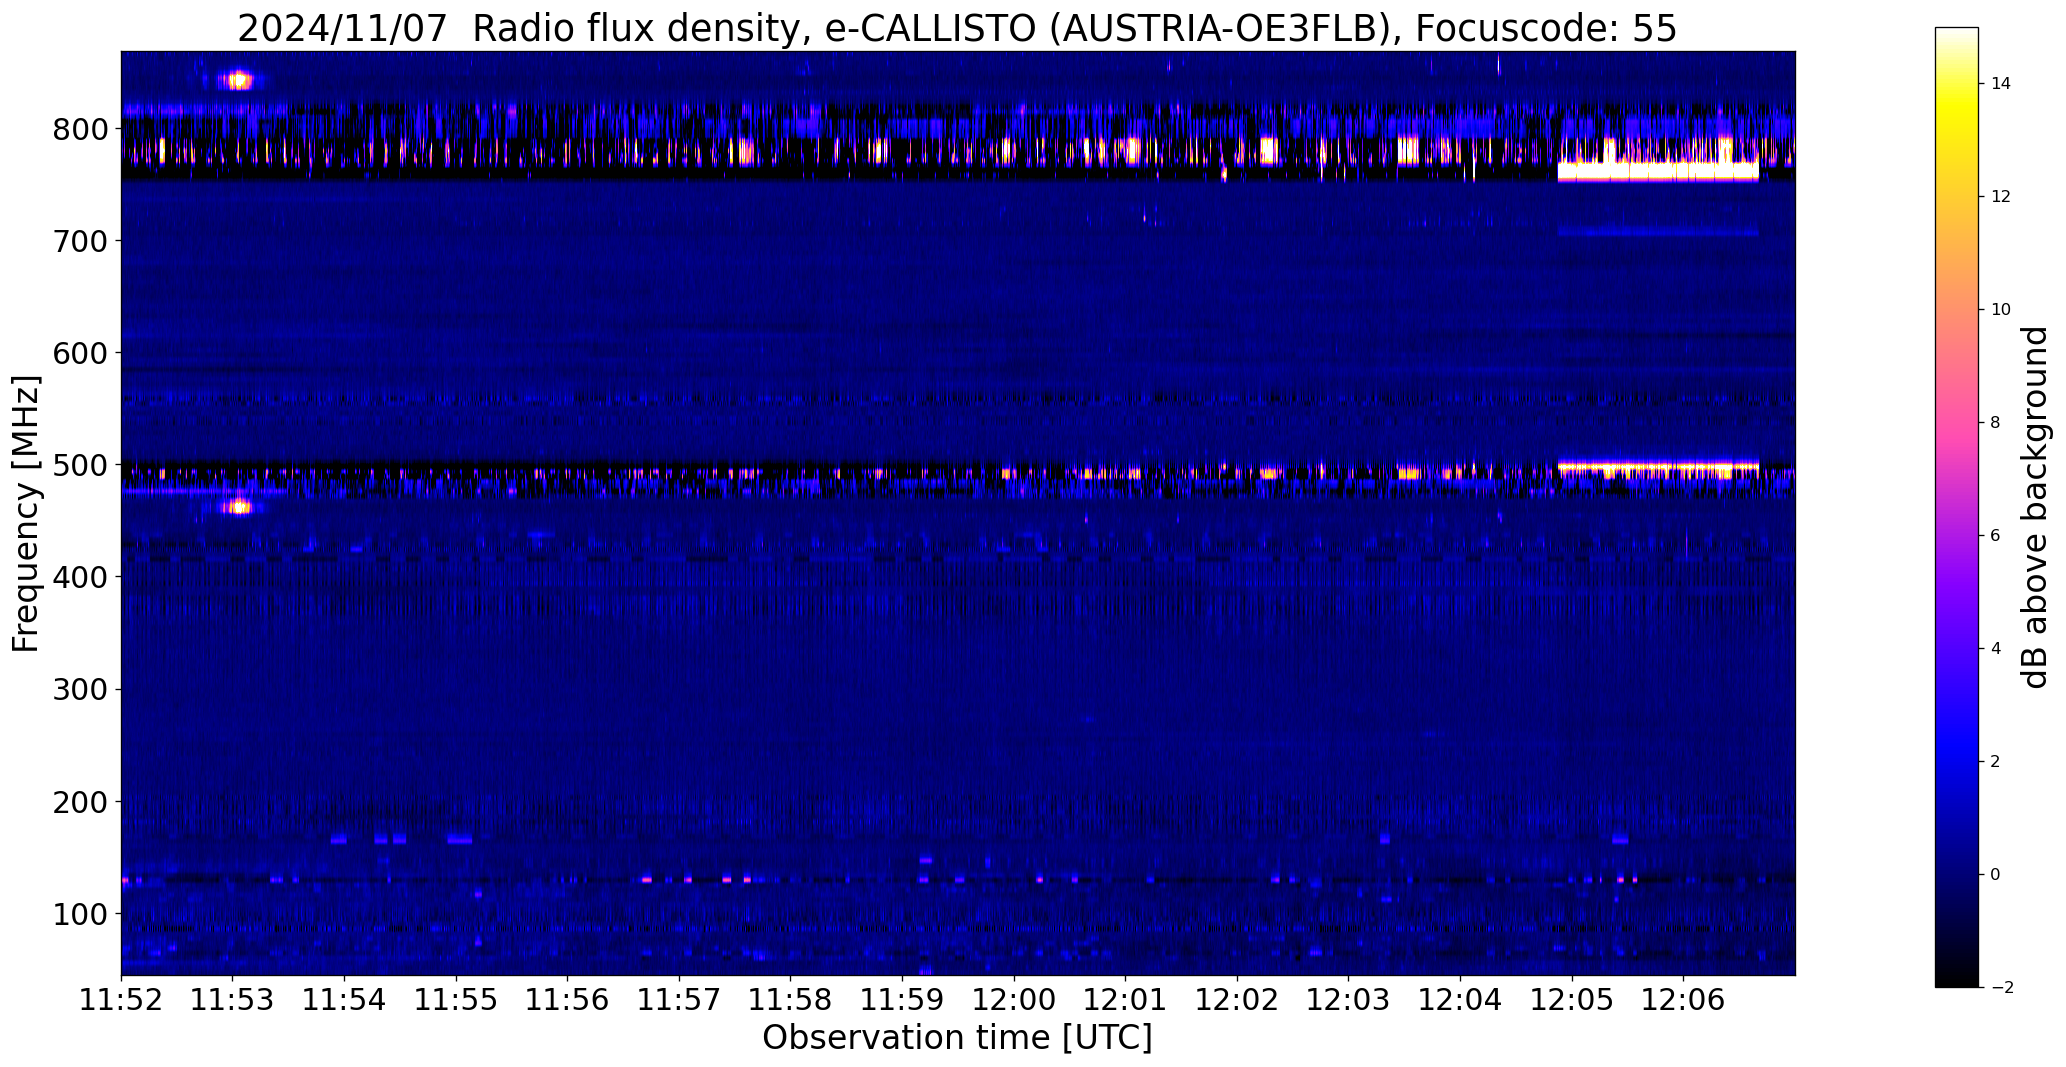Click the 12:05 time tick label
Screen dimensions: 2066x1067
pos(1572,1000)
